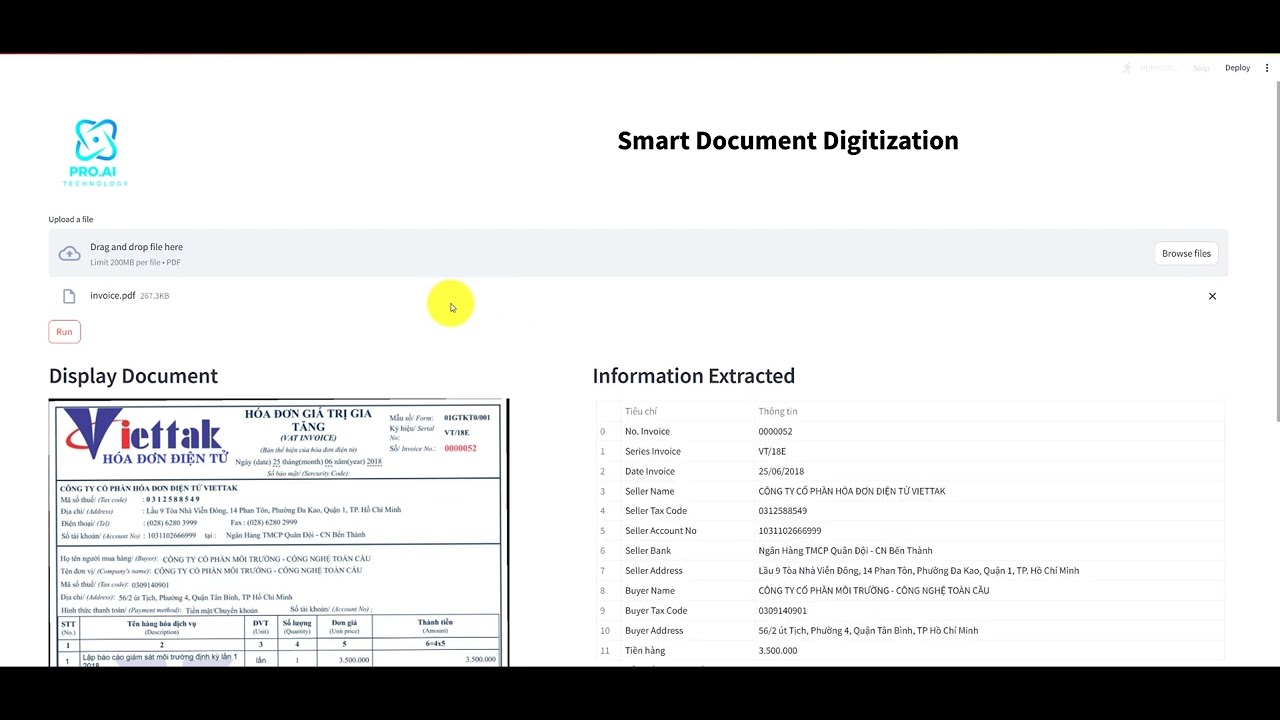Screen dimensions: 1280x720
Task: Click the 'Display Document' heading
Action: [133, 376]
